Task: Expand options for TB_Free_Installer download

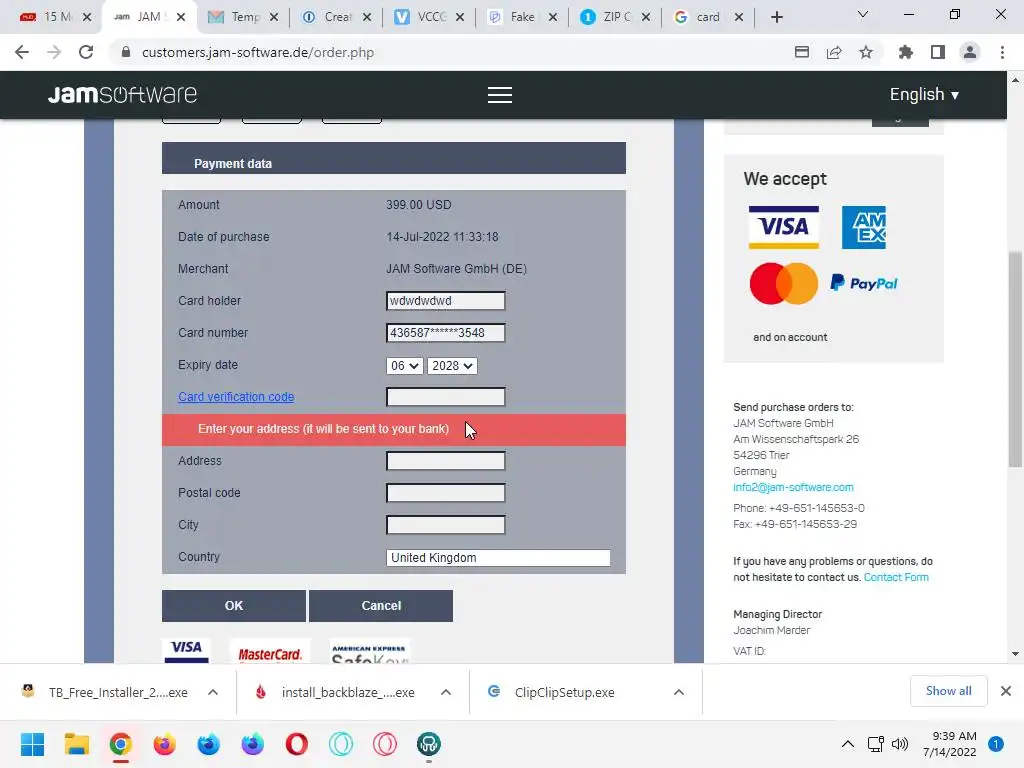Action: click(213, 692)
